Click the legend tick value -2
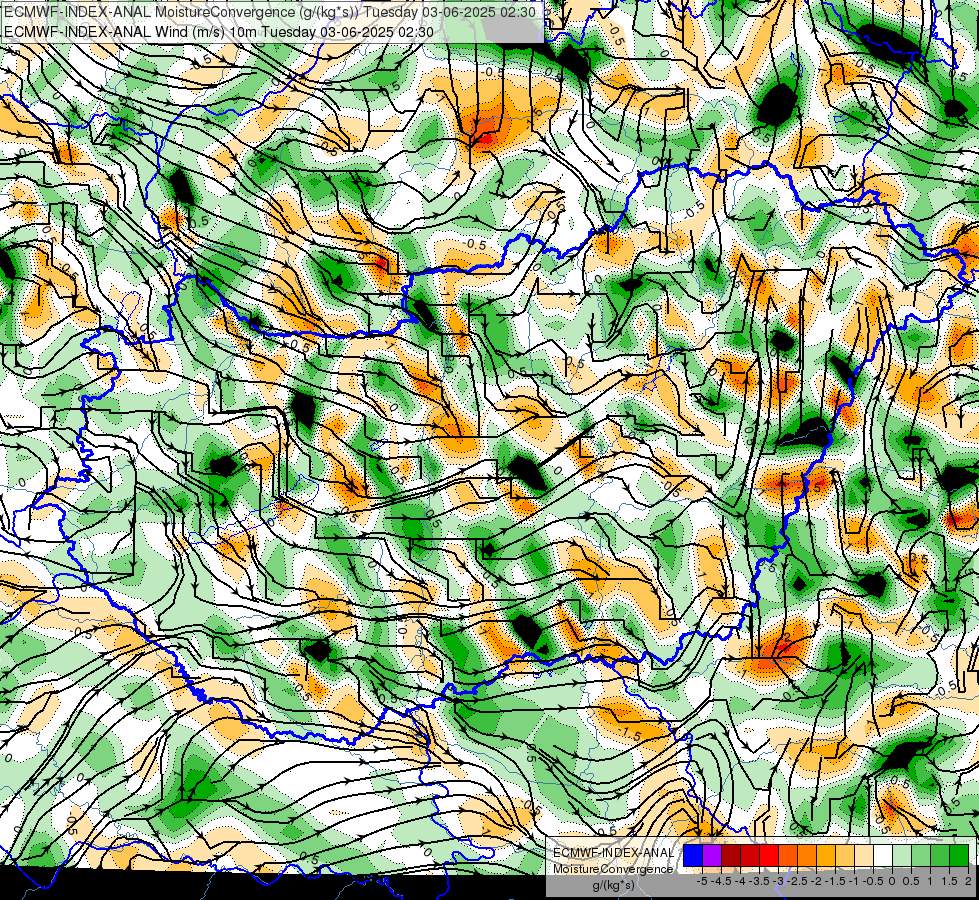The height and width of the screenshot is (900, 979). [x=817, y=881]
